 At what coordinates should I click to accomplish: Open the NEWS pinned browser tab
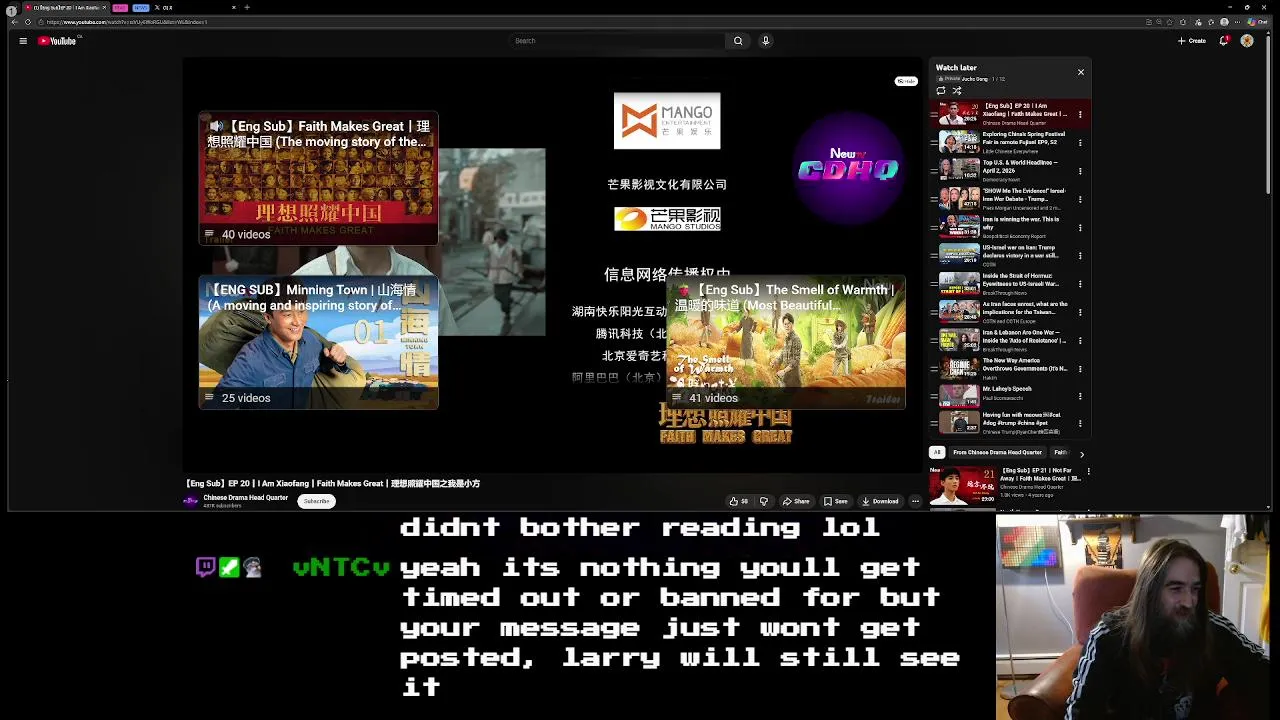coord(140,7)
